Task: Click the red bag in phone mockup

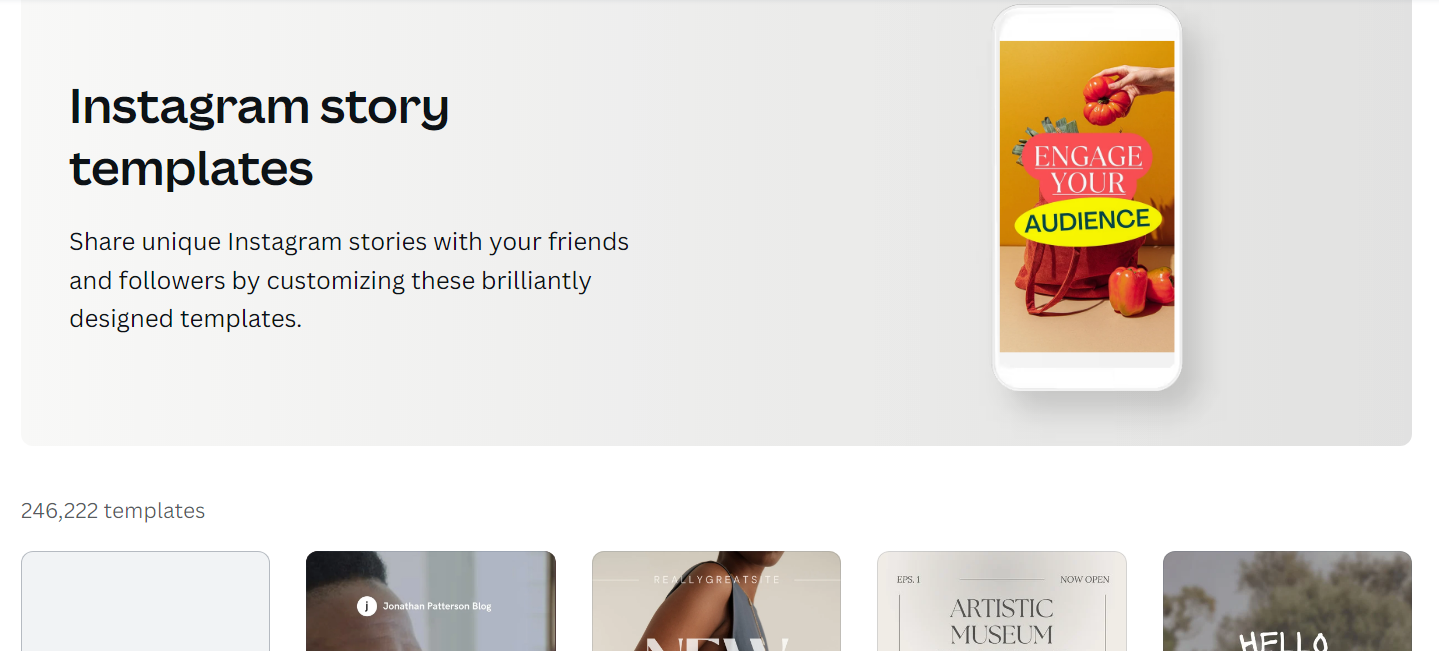Action: point(1067,277)
